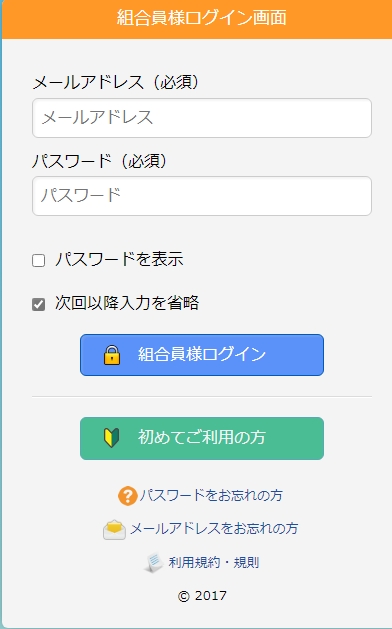Click the open envelope mail icon
The width and height of the screenshot is (392, 629).
point(114,530)
